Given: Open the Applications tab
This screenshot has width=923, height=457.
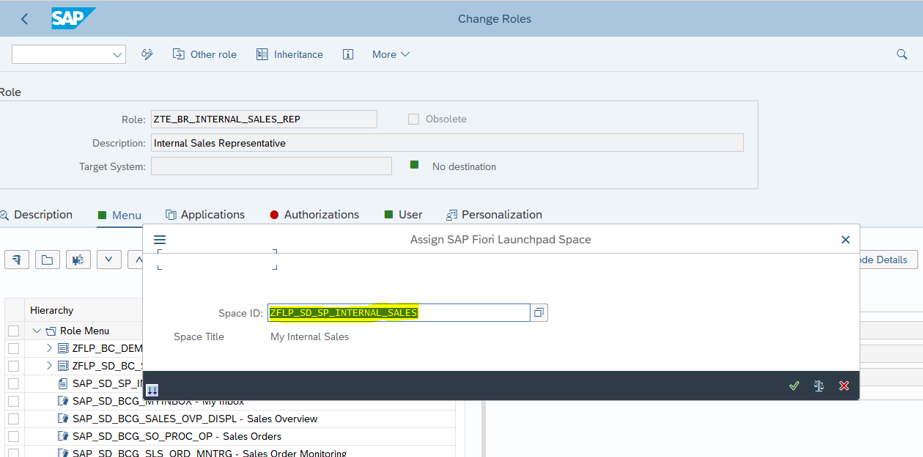Looking at the screenshot, I should [x=205, y=215].
